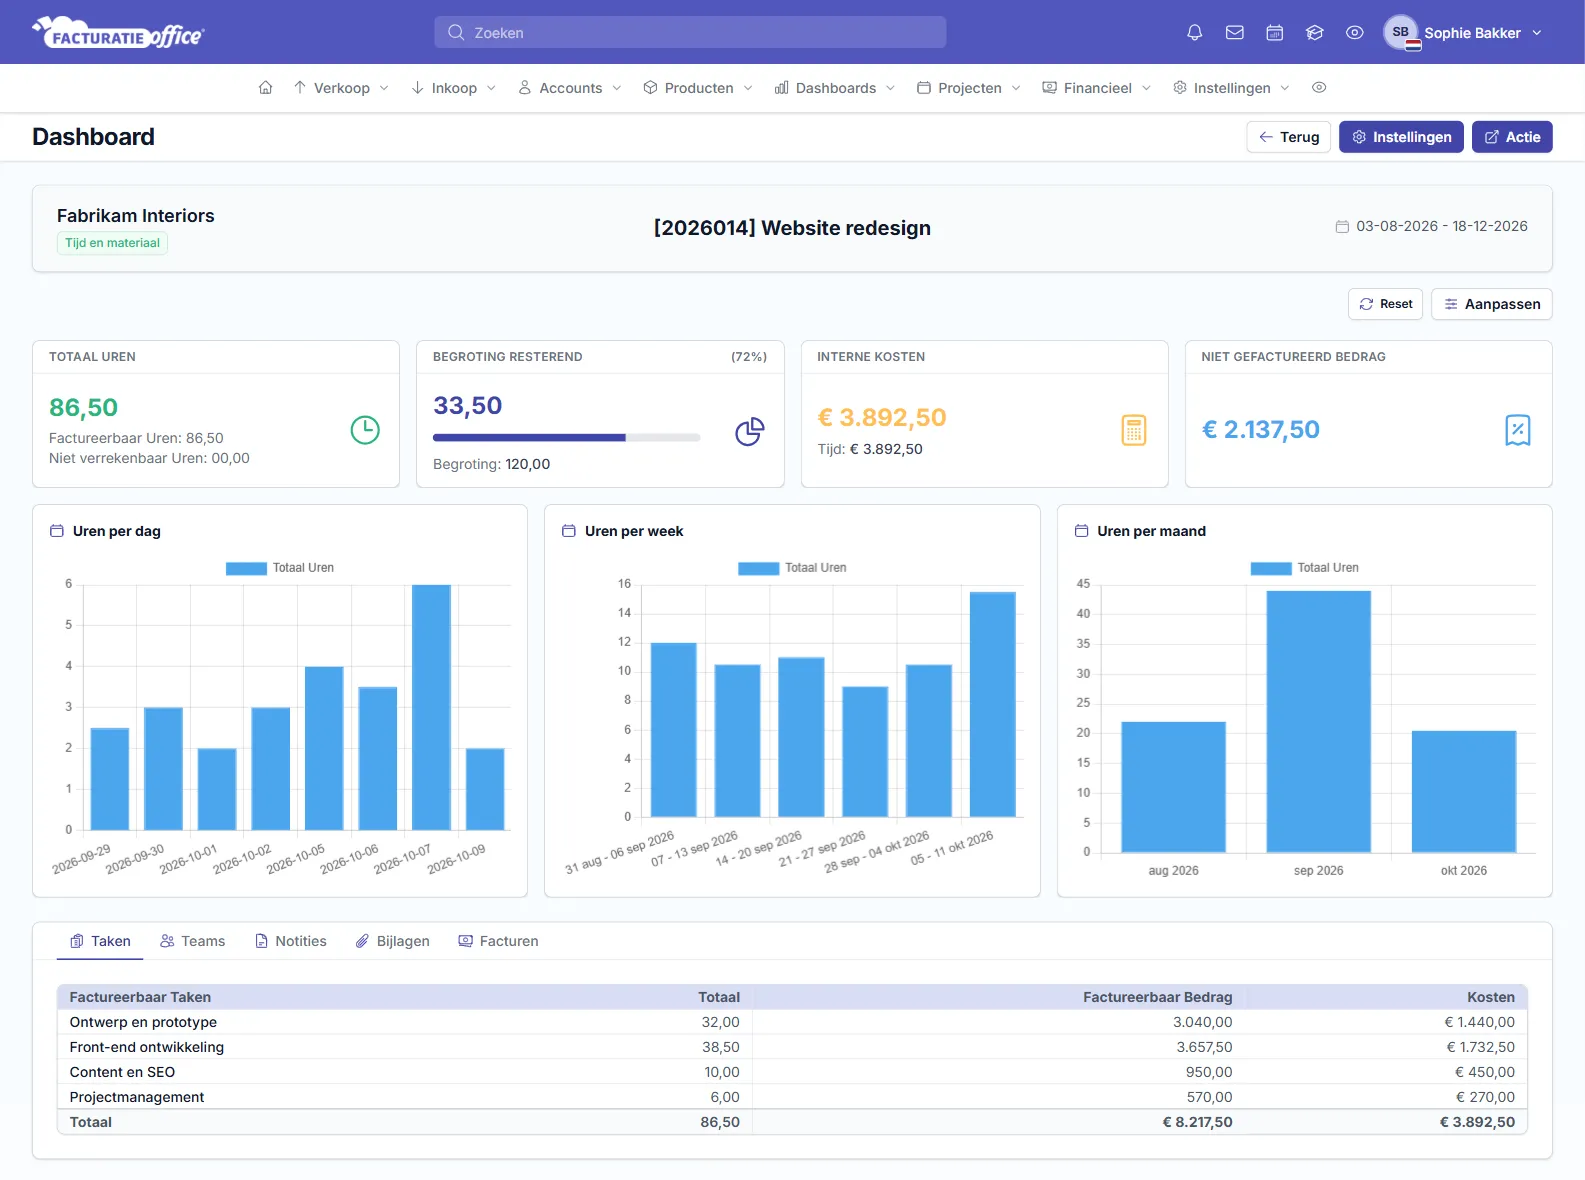This screenshot has height=1180, width=1585.
Task: Click calendar icon beside Uren per week
Action: pyautogui.click(x=569, y=531)
